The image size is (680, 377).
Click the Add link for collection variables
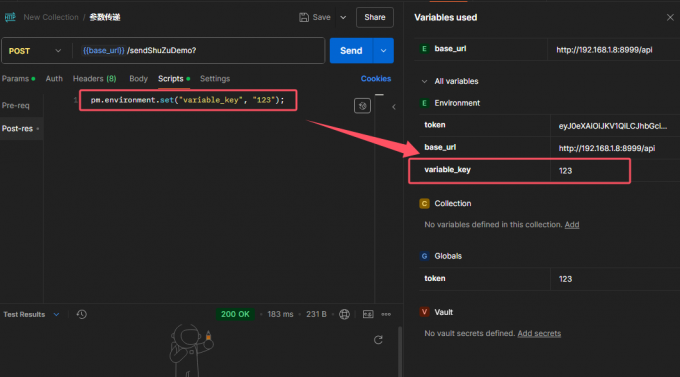pos(572,225)
